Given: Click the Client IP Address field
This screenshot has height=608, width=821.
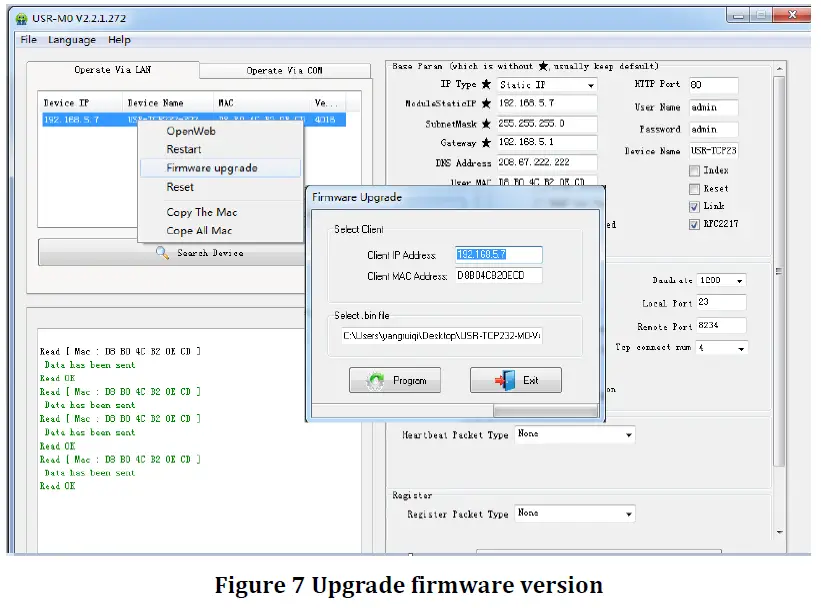Looking at the screenshot, I should pyautogui.click(x=498, y=255).
